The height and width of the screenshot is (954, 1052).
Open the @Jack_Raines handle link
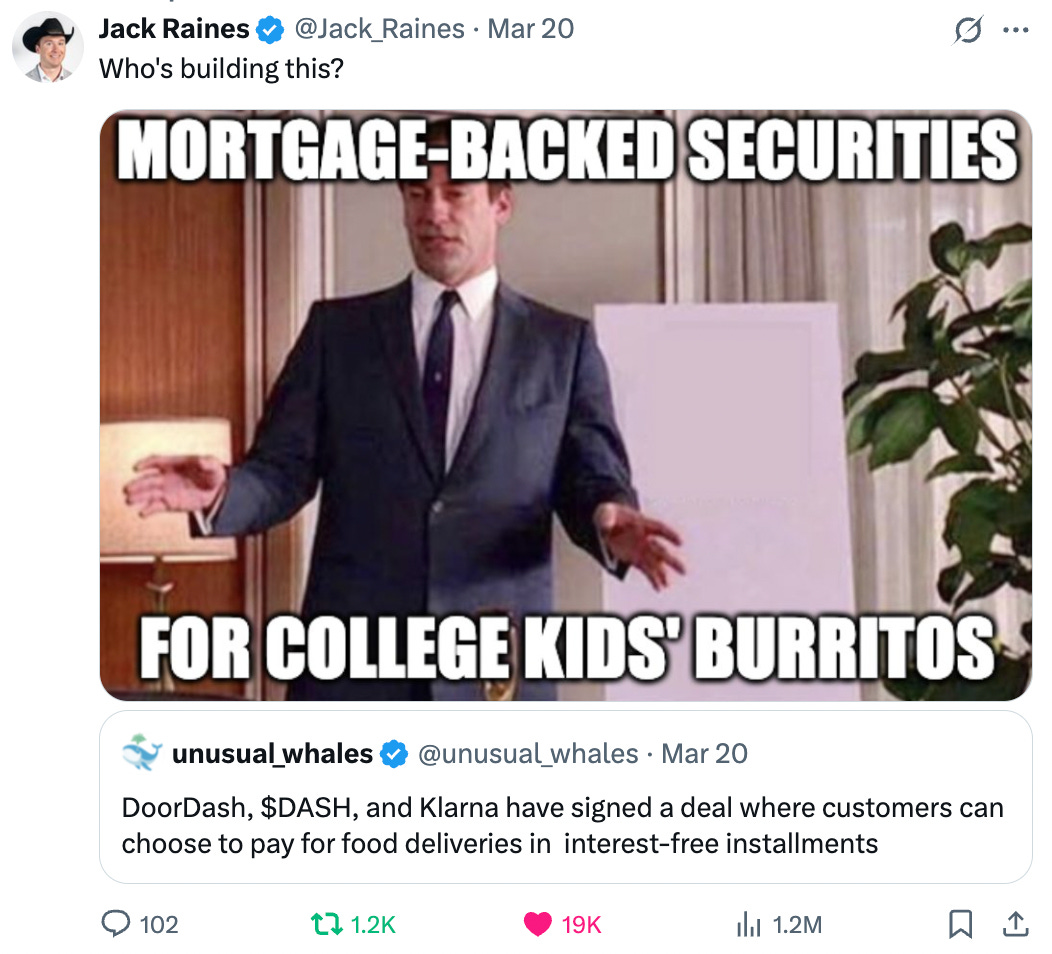[379, 29]
